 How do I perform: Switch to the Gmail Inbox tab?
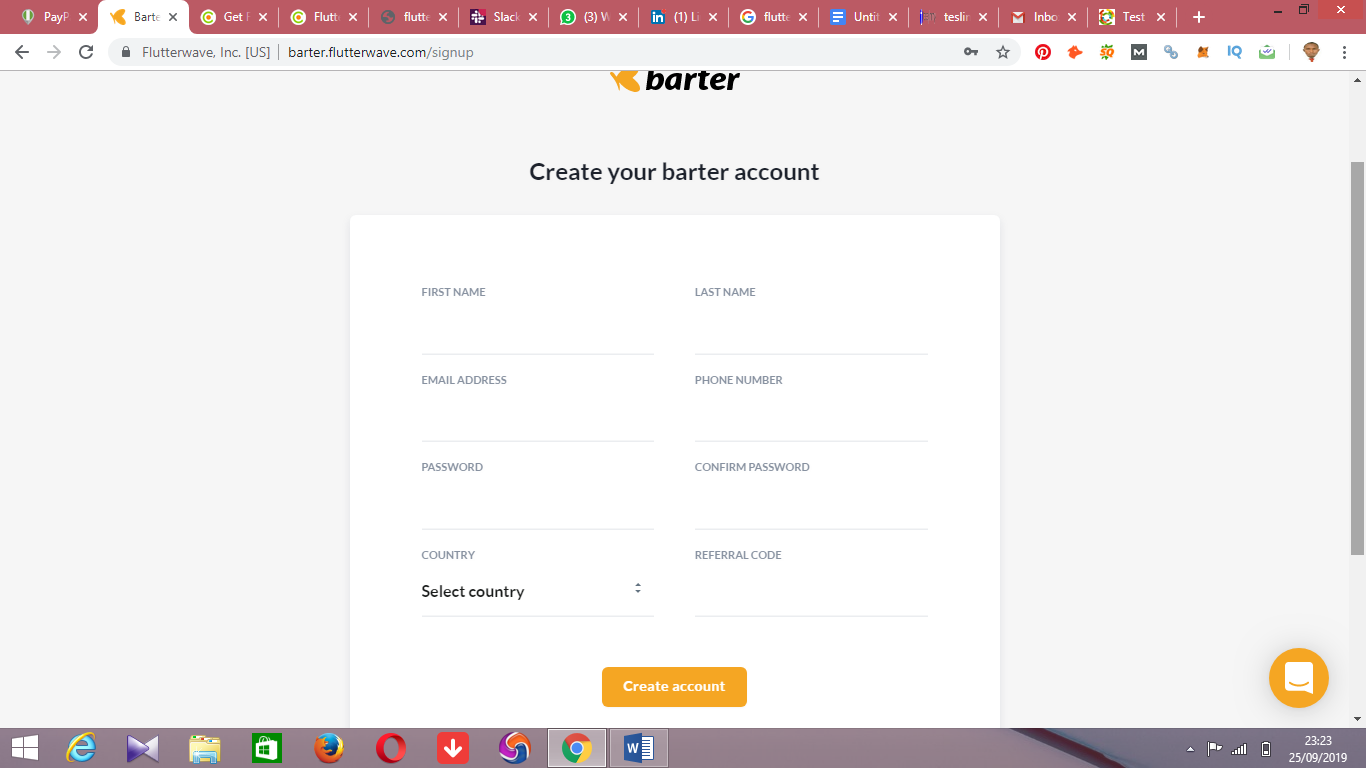1044,17
